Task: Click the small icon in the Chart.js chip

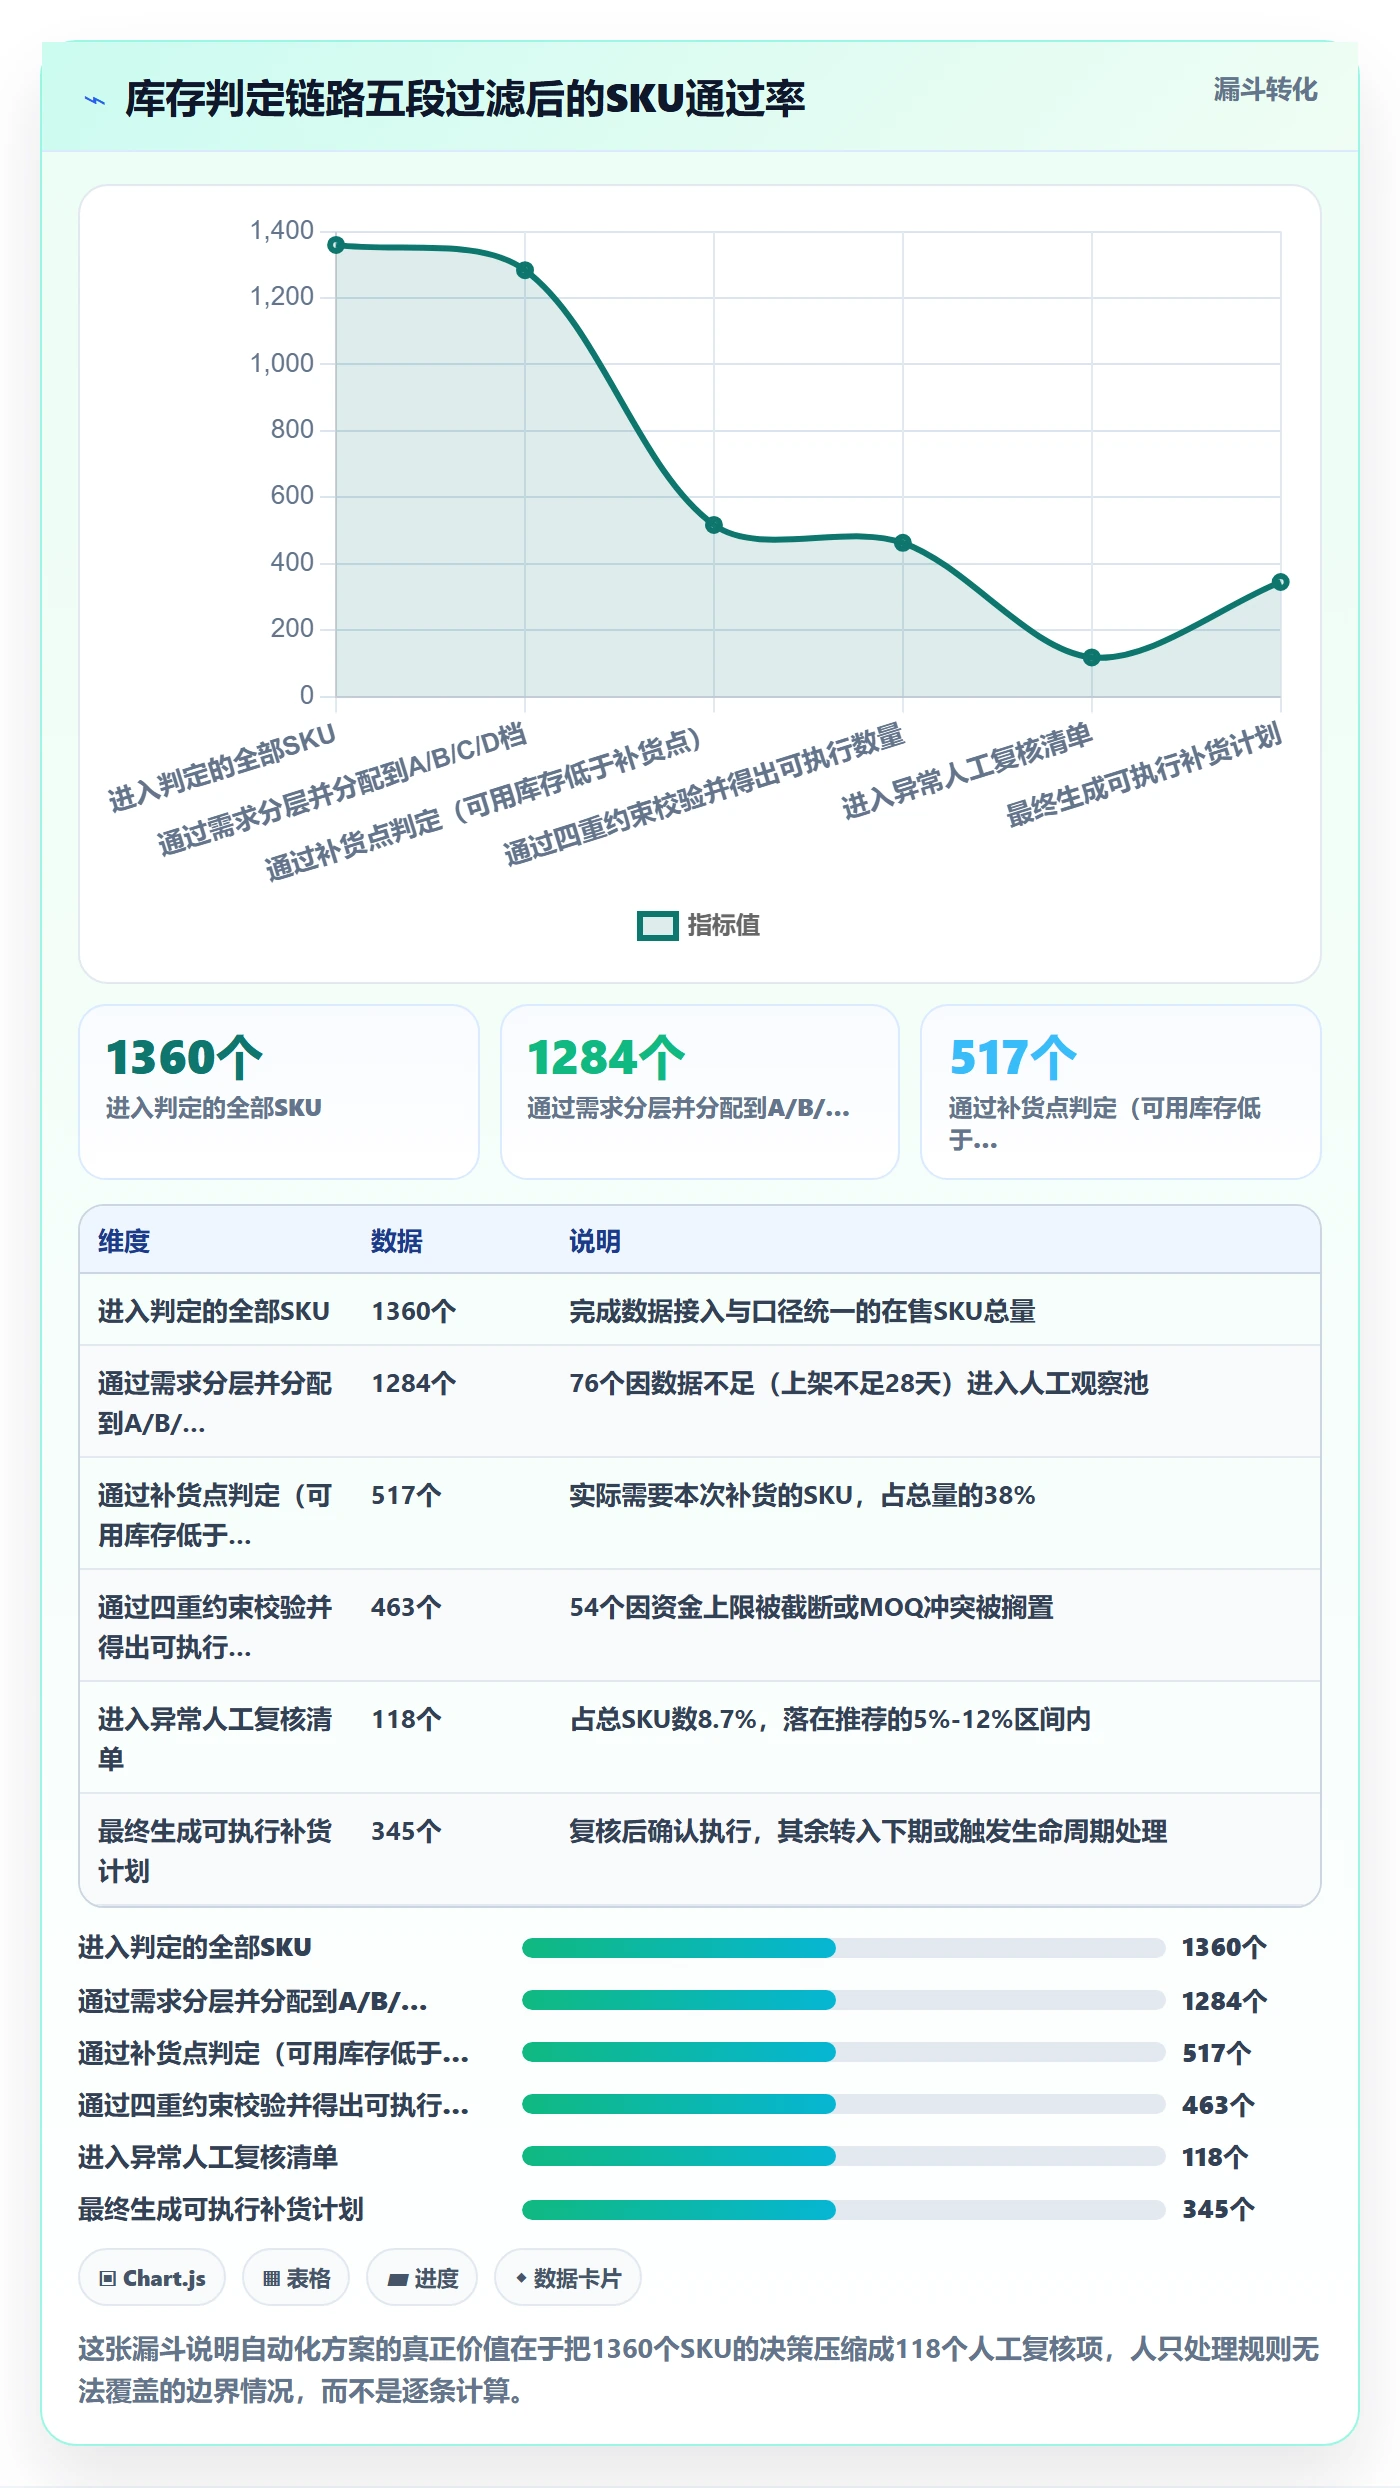Action: [108, 2278]
